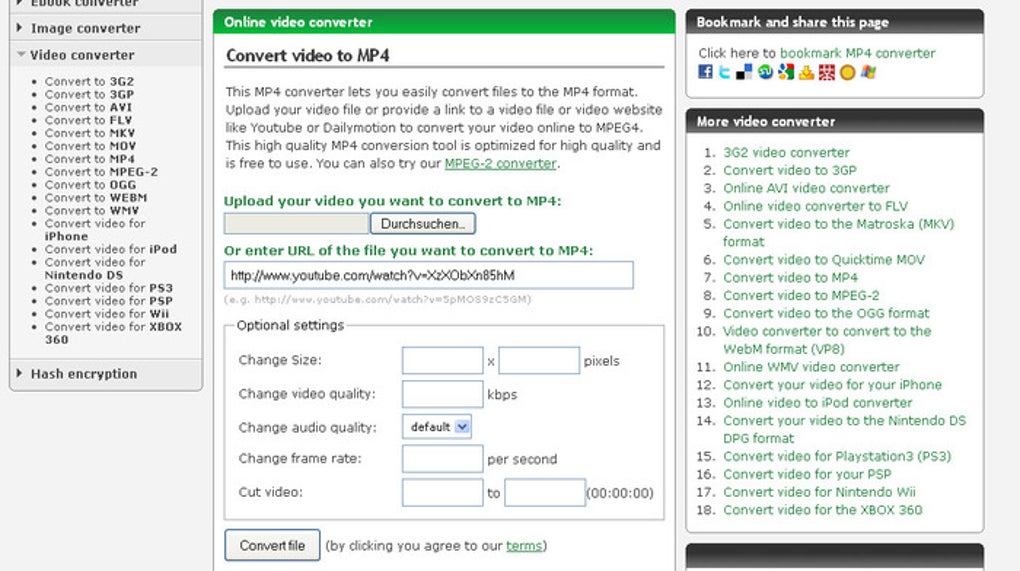
Task: Open Convert to 3G2 in sidebar
Action: pyautogui.click(x=89, y=81)
